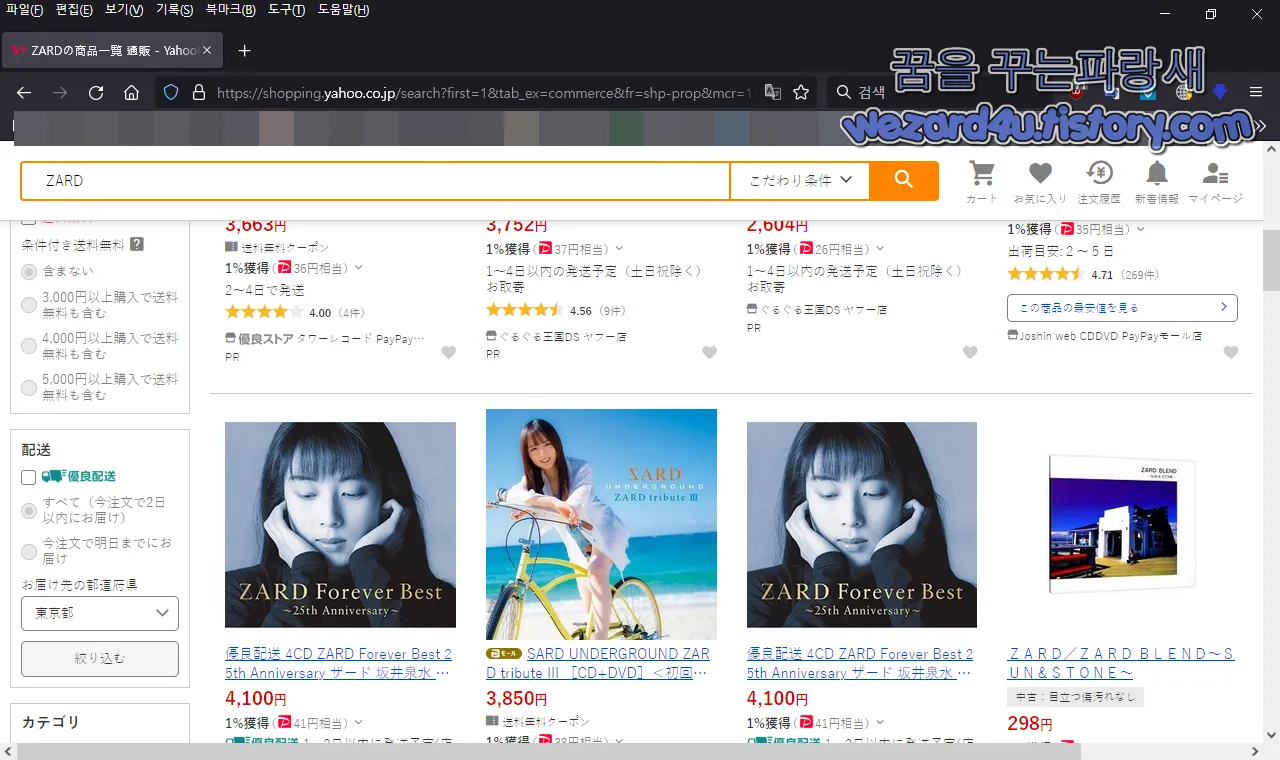Open the 東京都 prefecture dropdown
1280x760 pixels.
coord(100,613)
